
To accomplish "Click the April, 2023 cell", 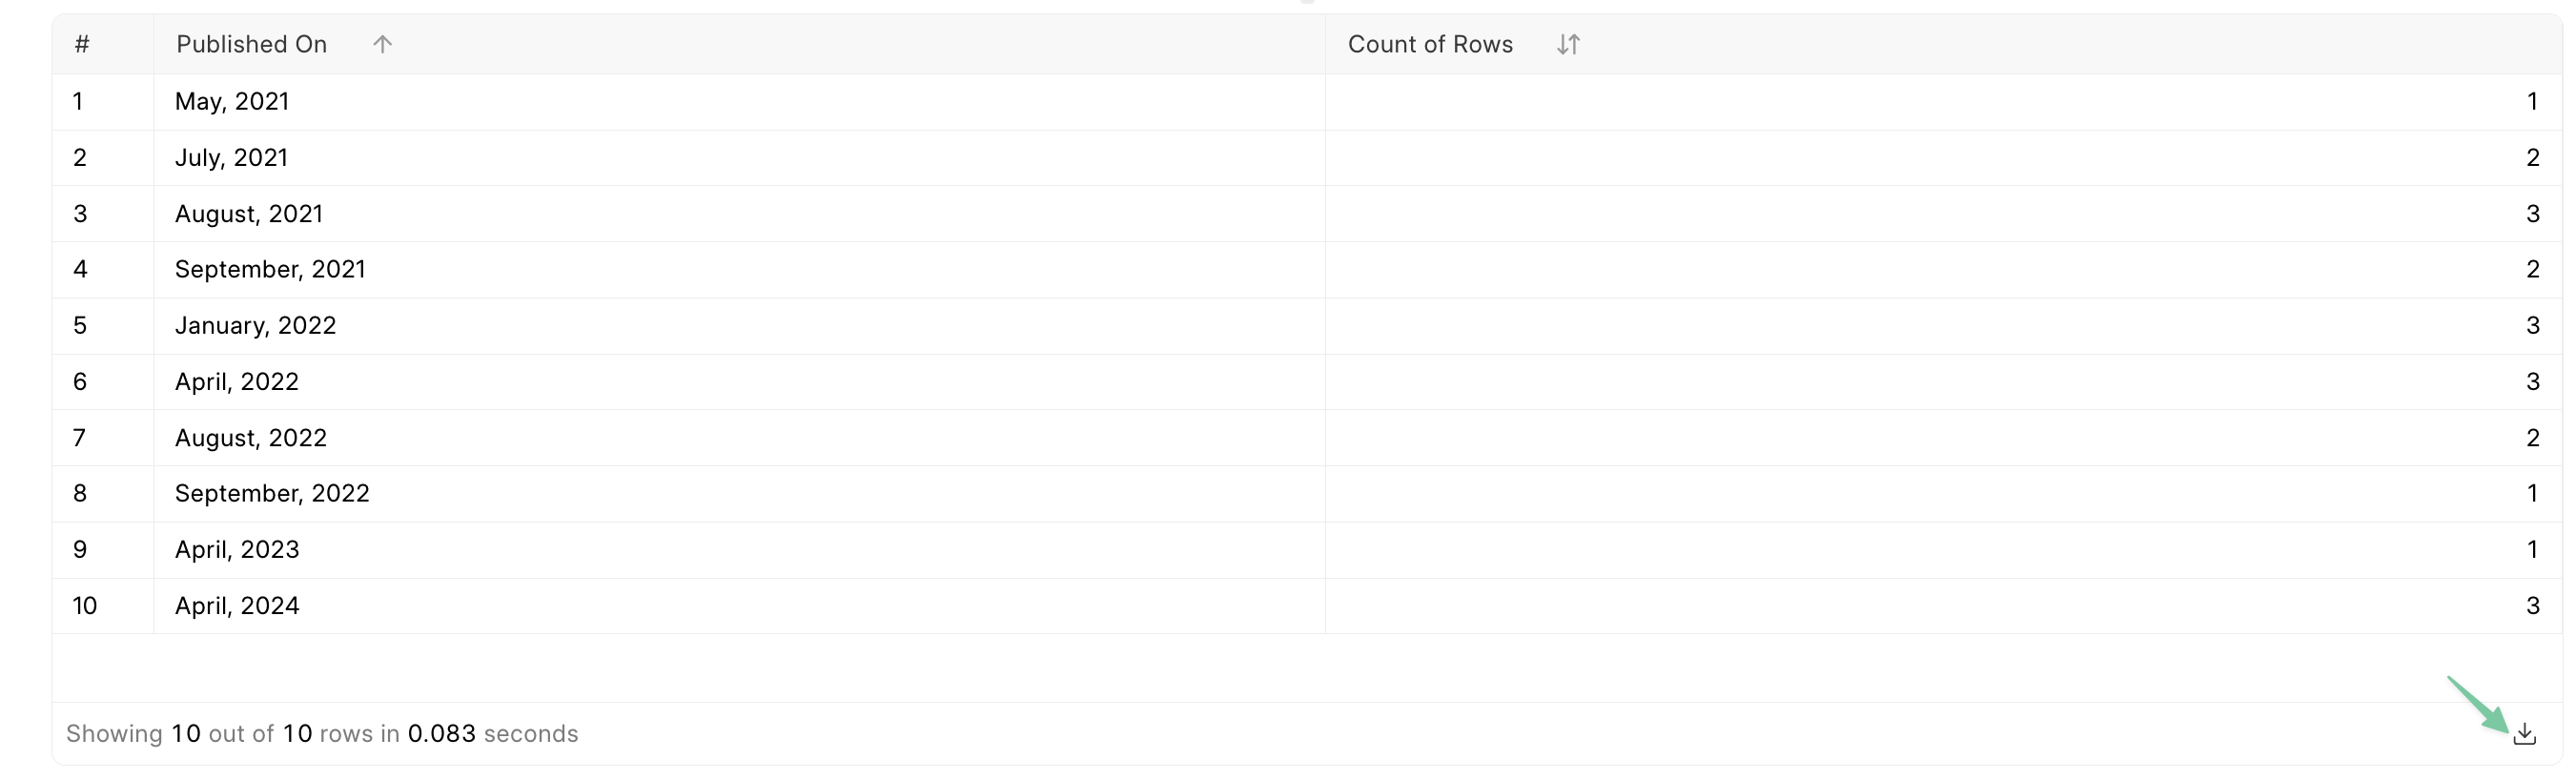I will pos(237,549).
